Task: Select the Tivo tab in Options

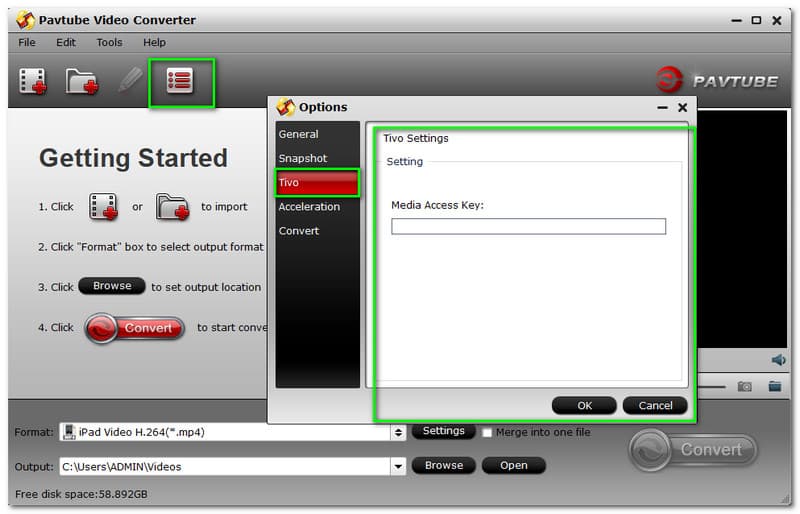Action: [317, 183]
